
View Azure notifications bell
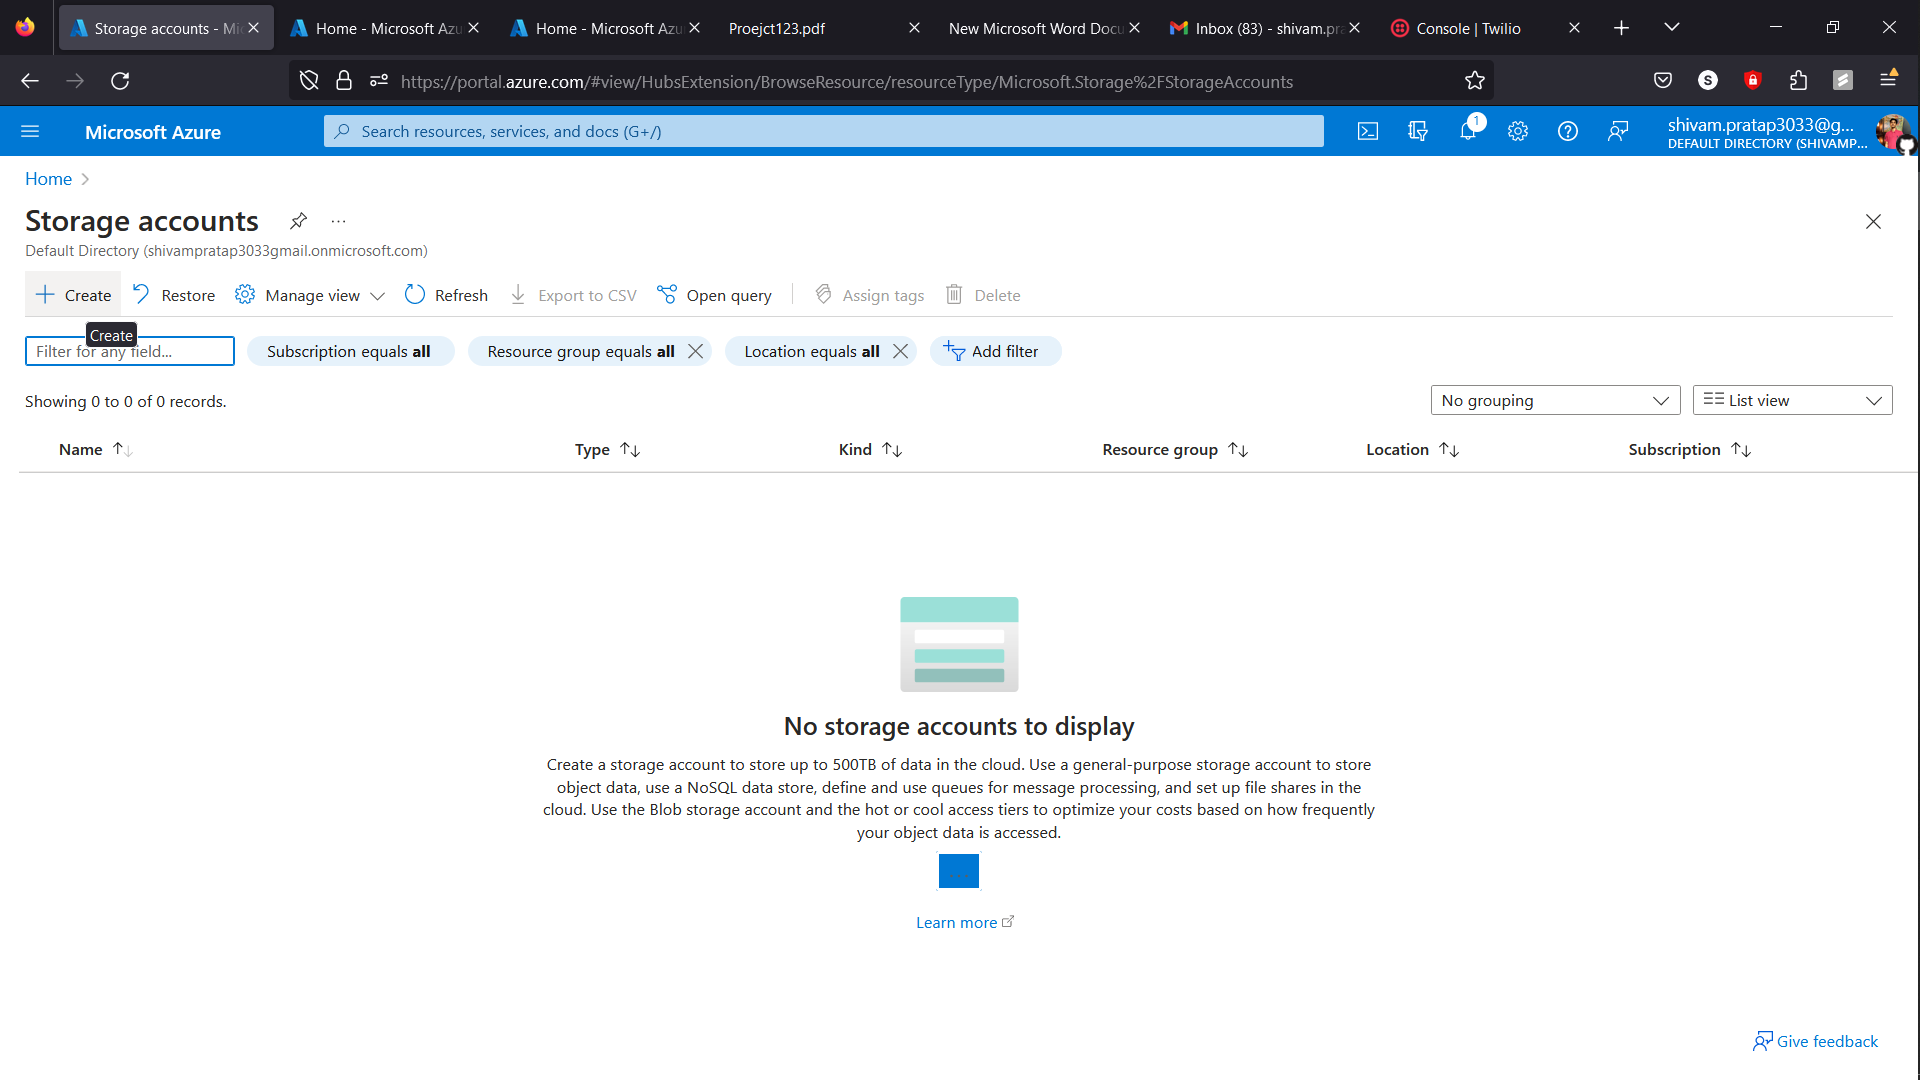coord(1467,131)
